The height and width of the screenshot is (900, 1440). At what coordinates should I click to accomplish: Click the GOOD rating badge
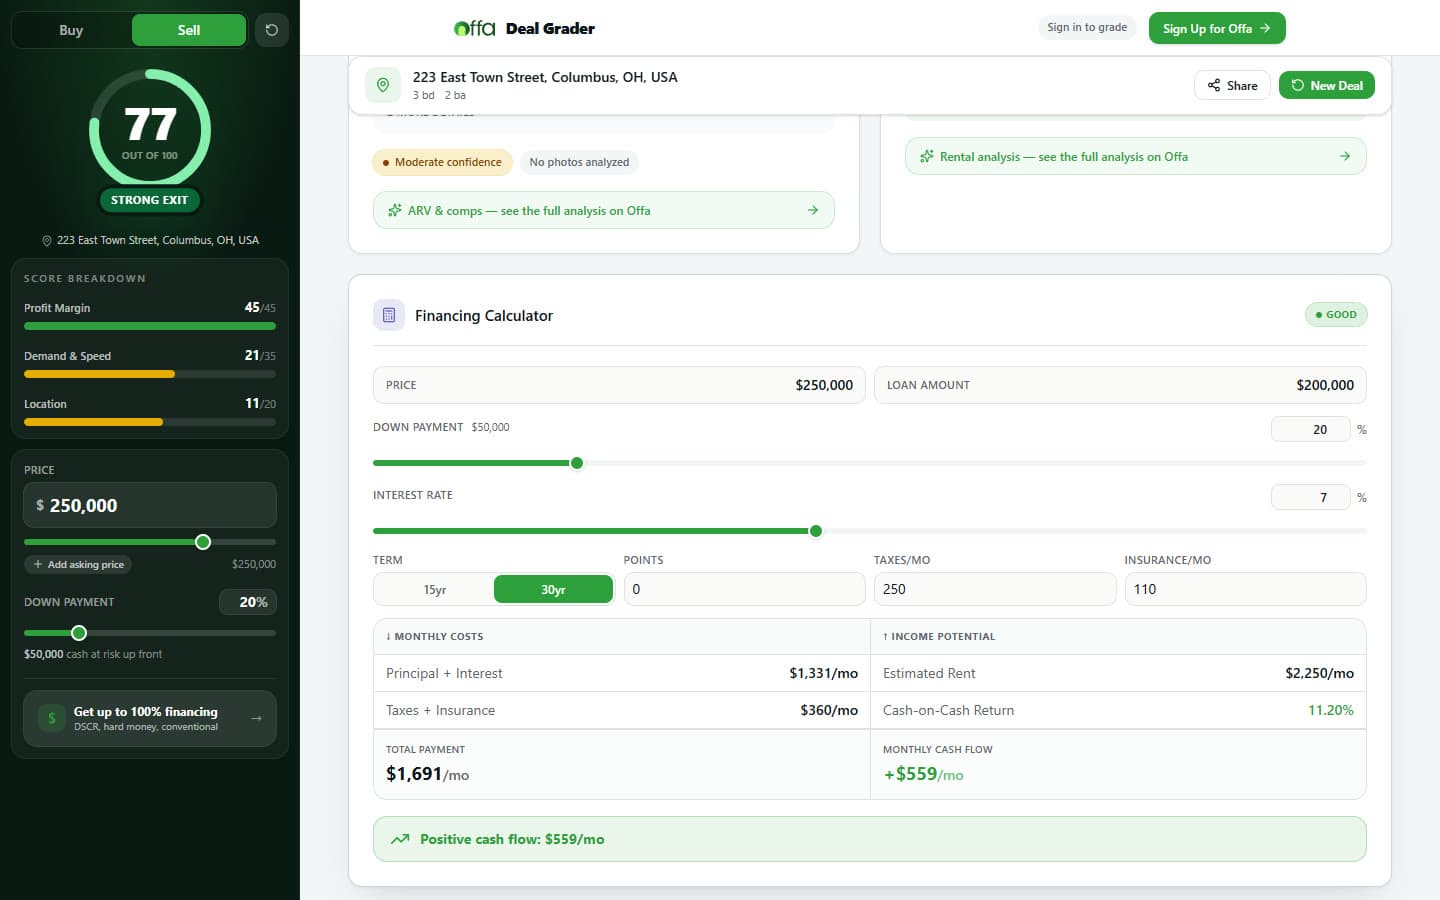point(1336,315)
